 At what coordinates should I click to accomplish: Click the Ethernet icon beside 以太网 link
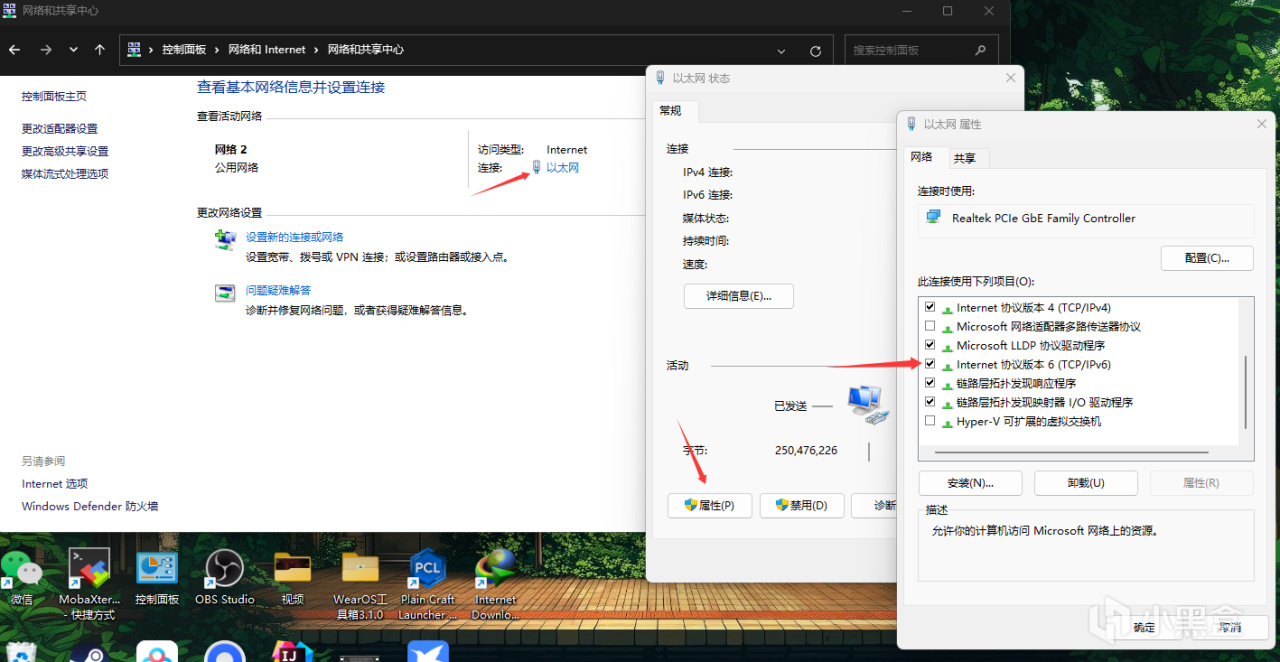tap(537, 167)
